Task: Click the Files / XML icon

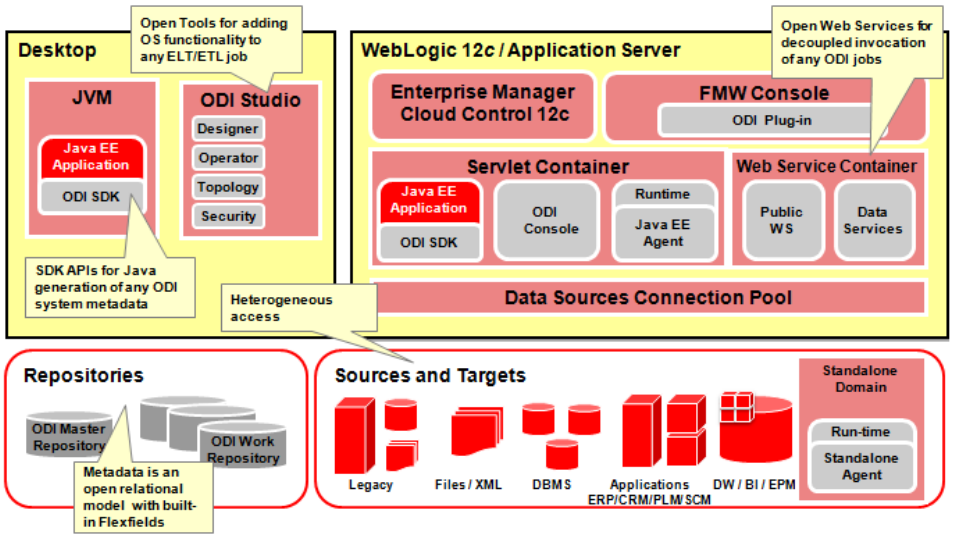Action: pyautogui.click(x=477, y=431)
